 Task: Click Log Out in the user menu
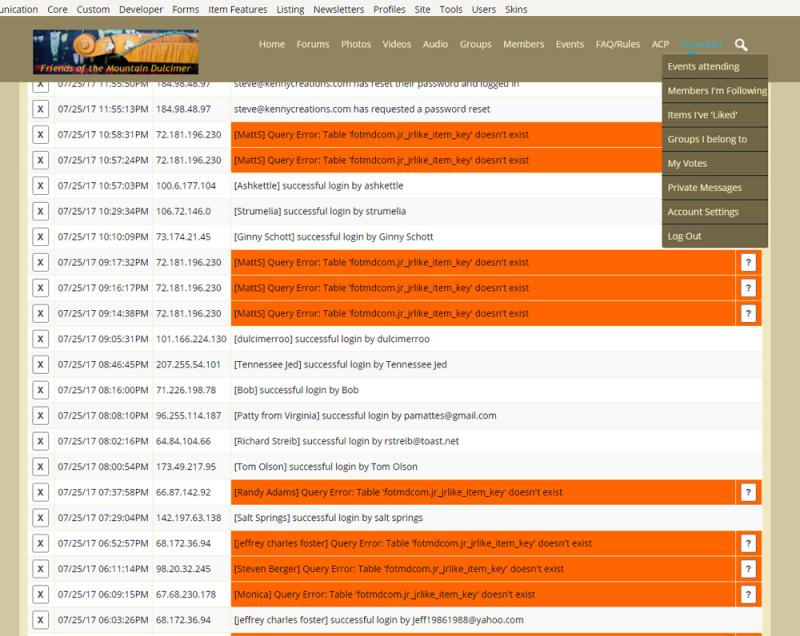[684, 236]
